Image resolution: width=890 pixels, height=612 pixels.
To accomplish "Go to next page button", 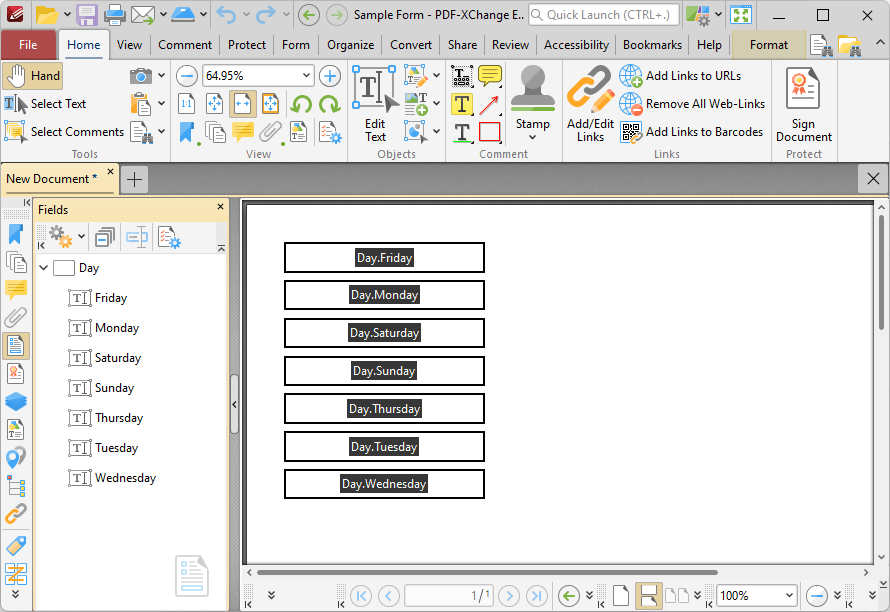I will [509, 596].
